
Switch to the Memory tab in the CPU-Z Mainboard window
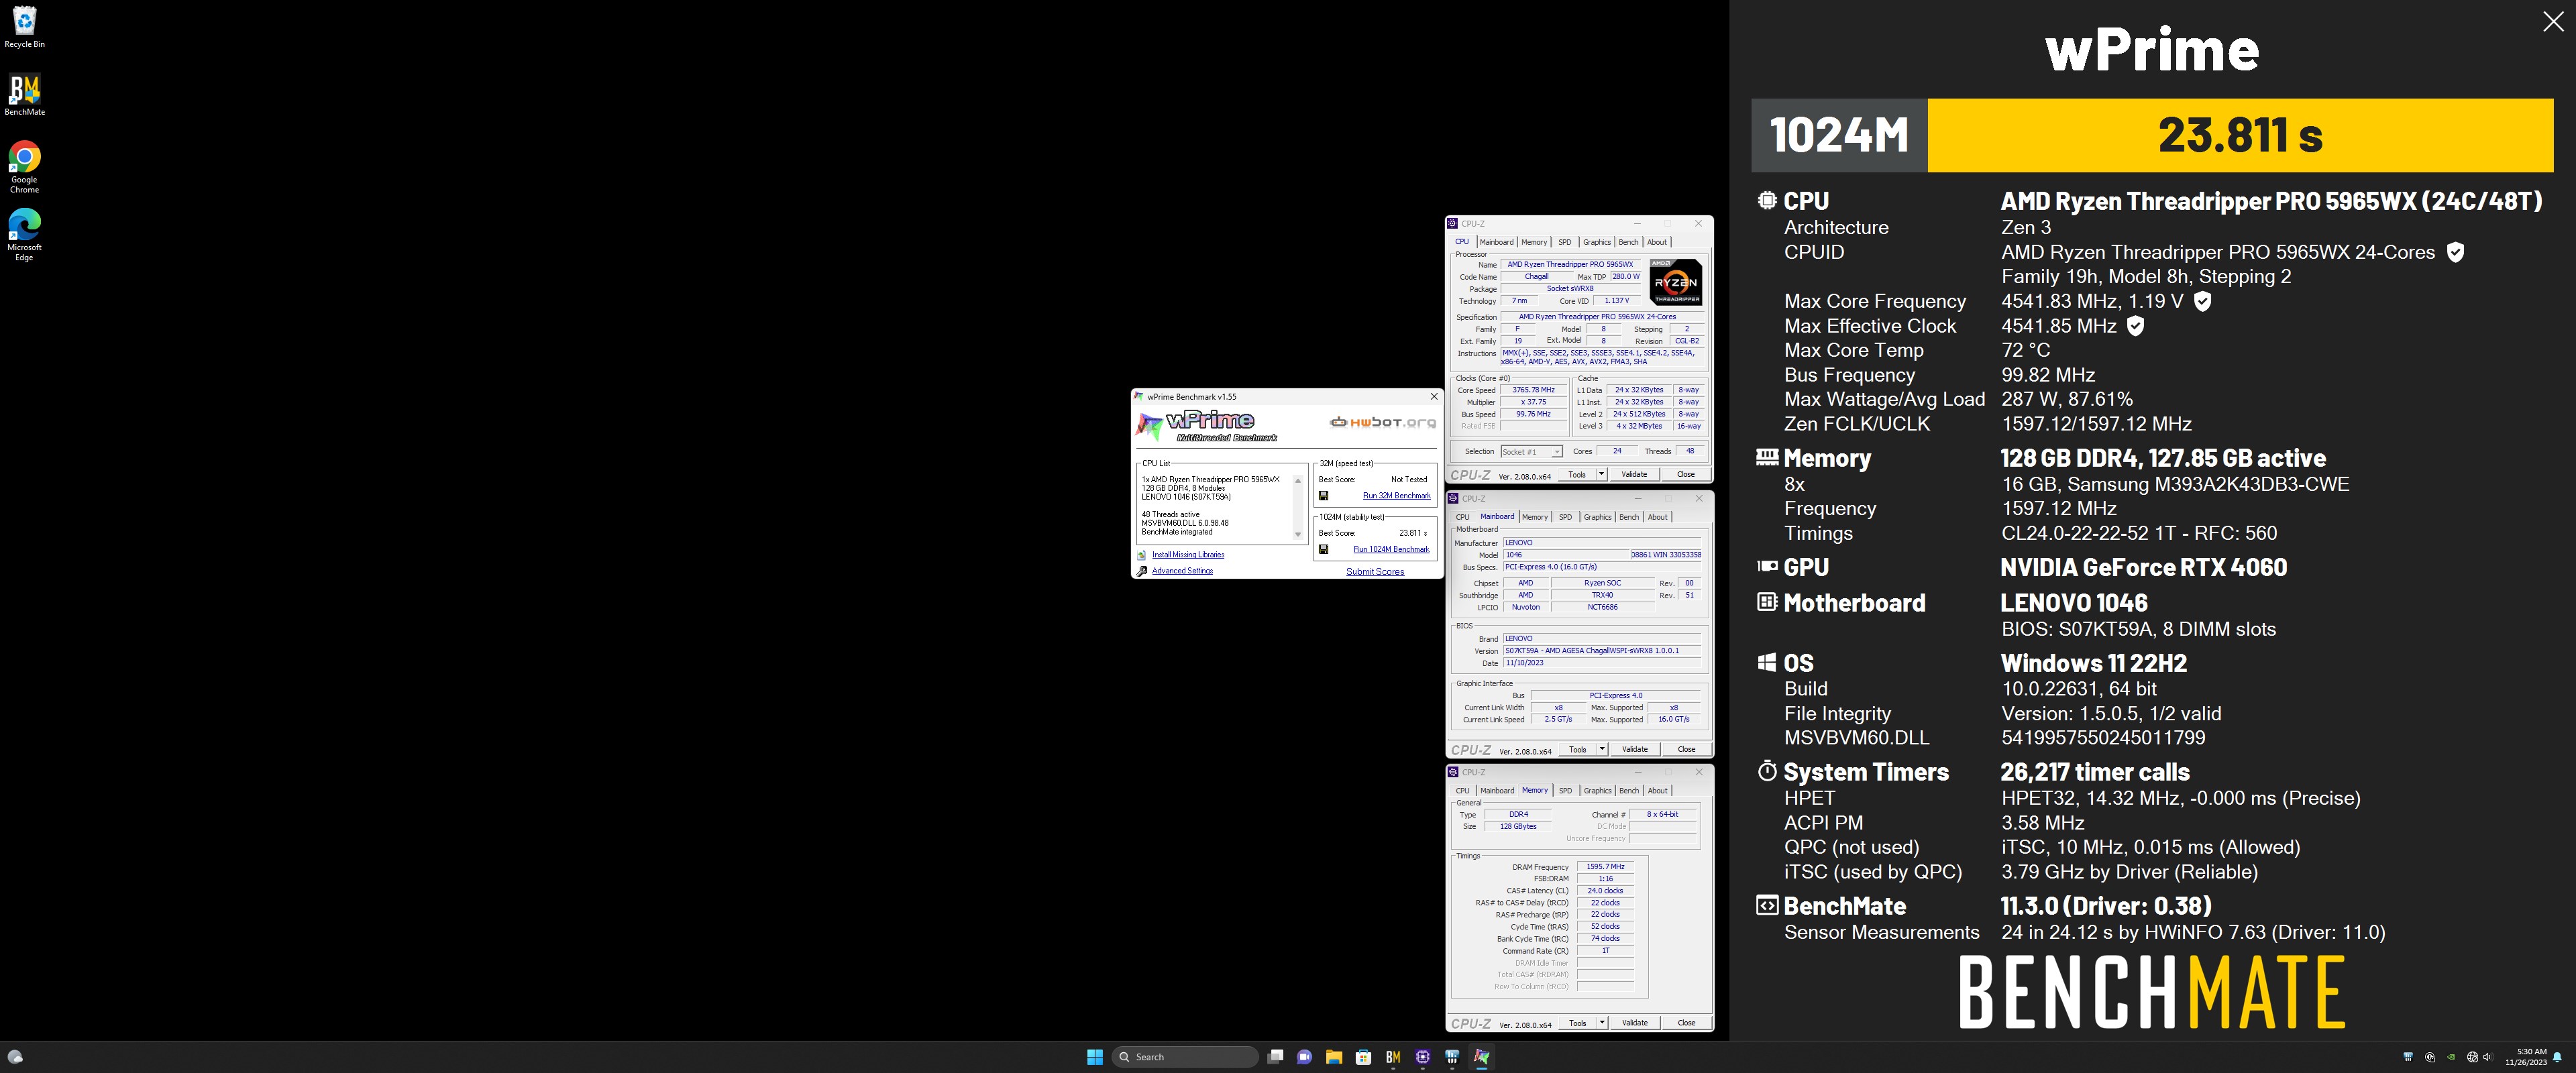1535,517
